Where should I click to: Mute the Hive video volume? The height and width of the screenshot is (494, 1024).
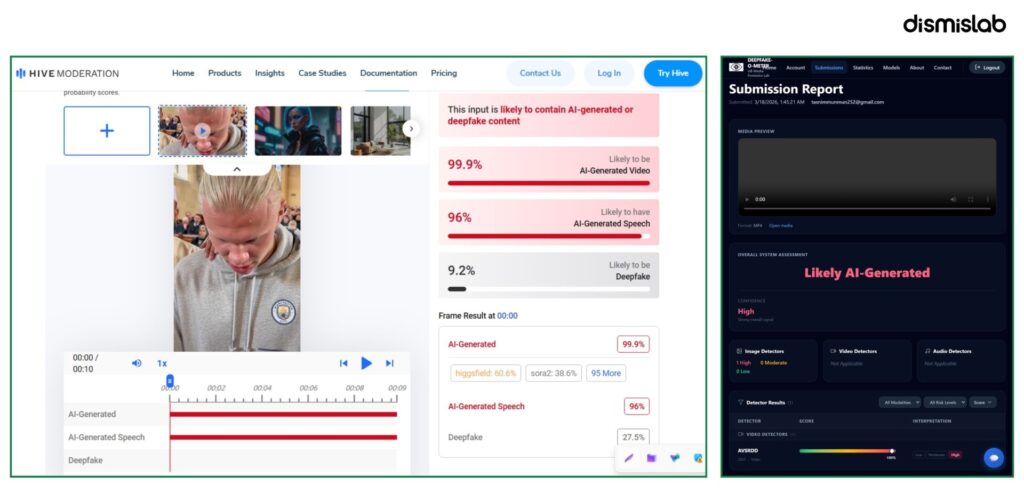point(136,363)
